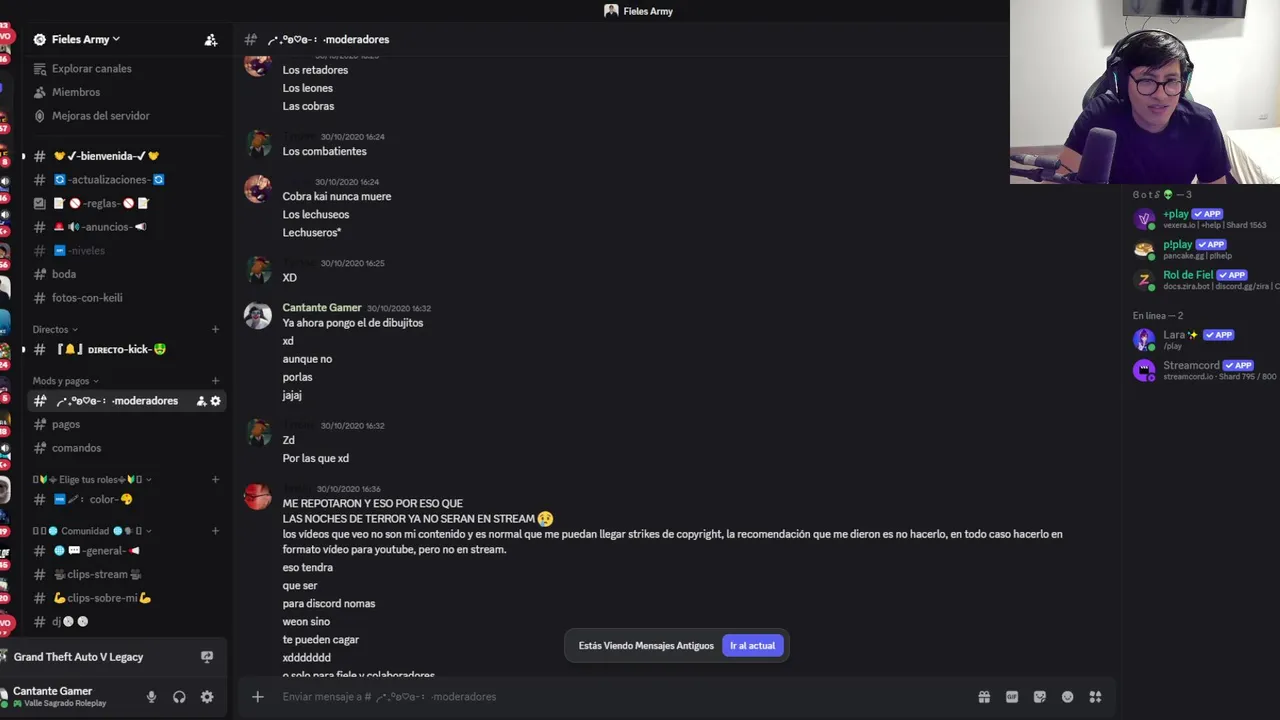The image size is (1280, 720).
Task: Click the Ir al actual button
Action: coord(752,646)
